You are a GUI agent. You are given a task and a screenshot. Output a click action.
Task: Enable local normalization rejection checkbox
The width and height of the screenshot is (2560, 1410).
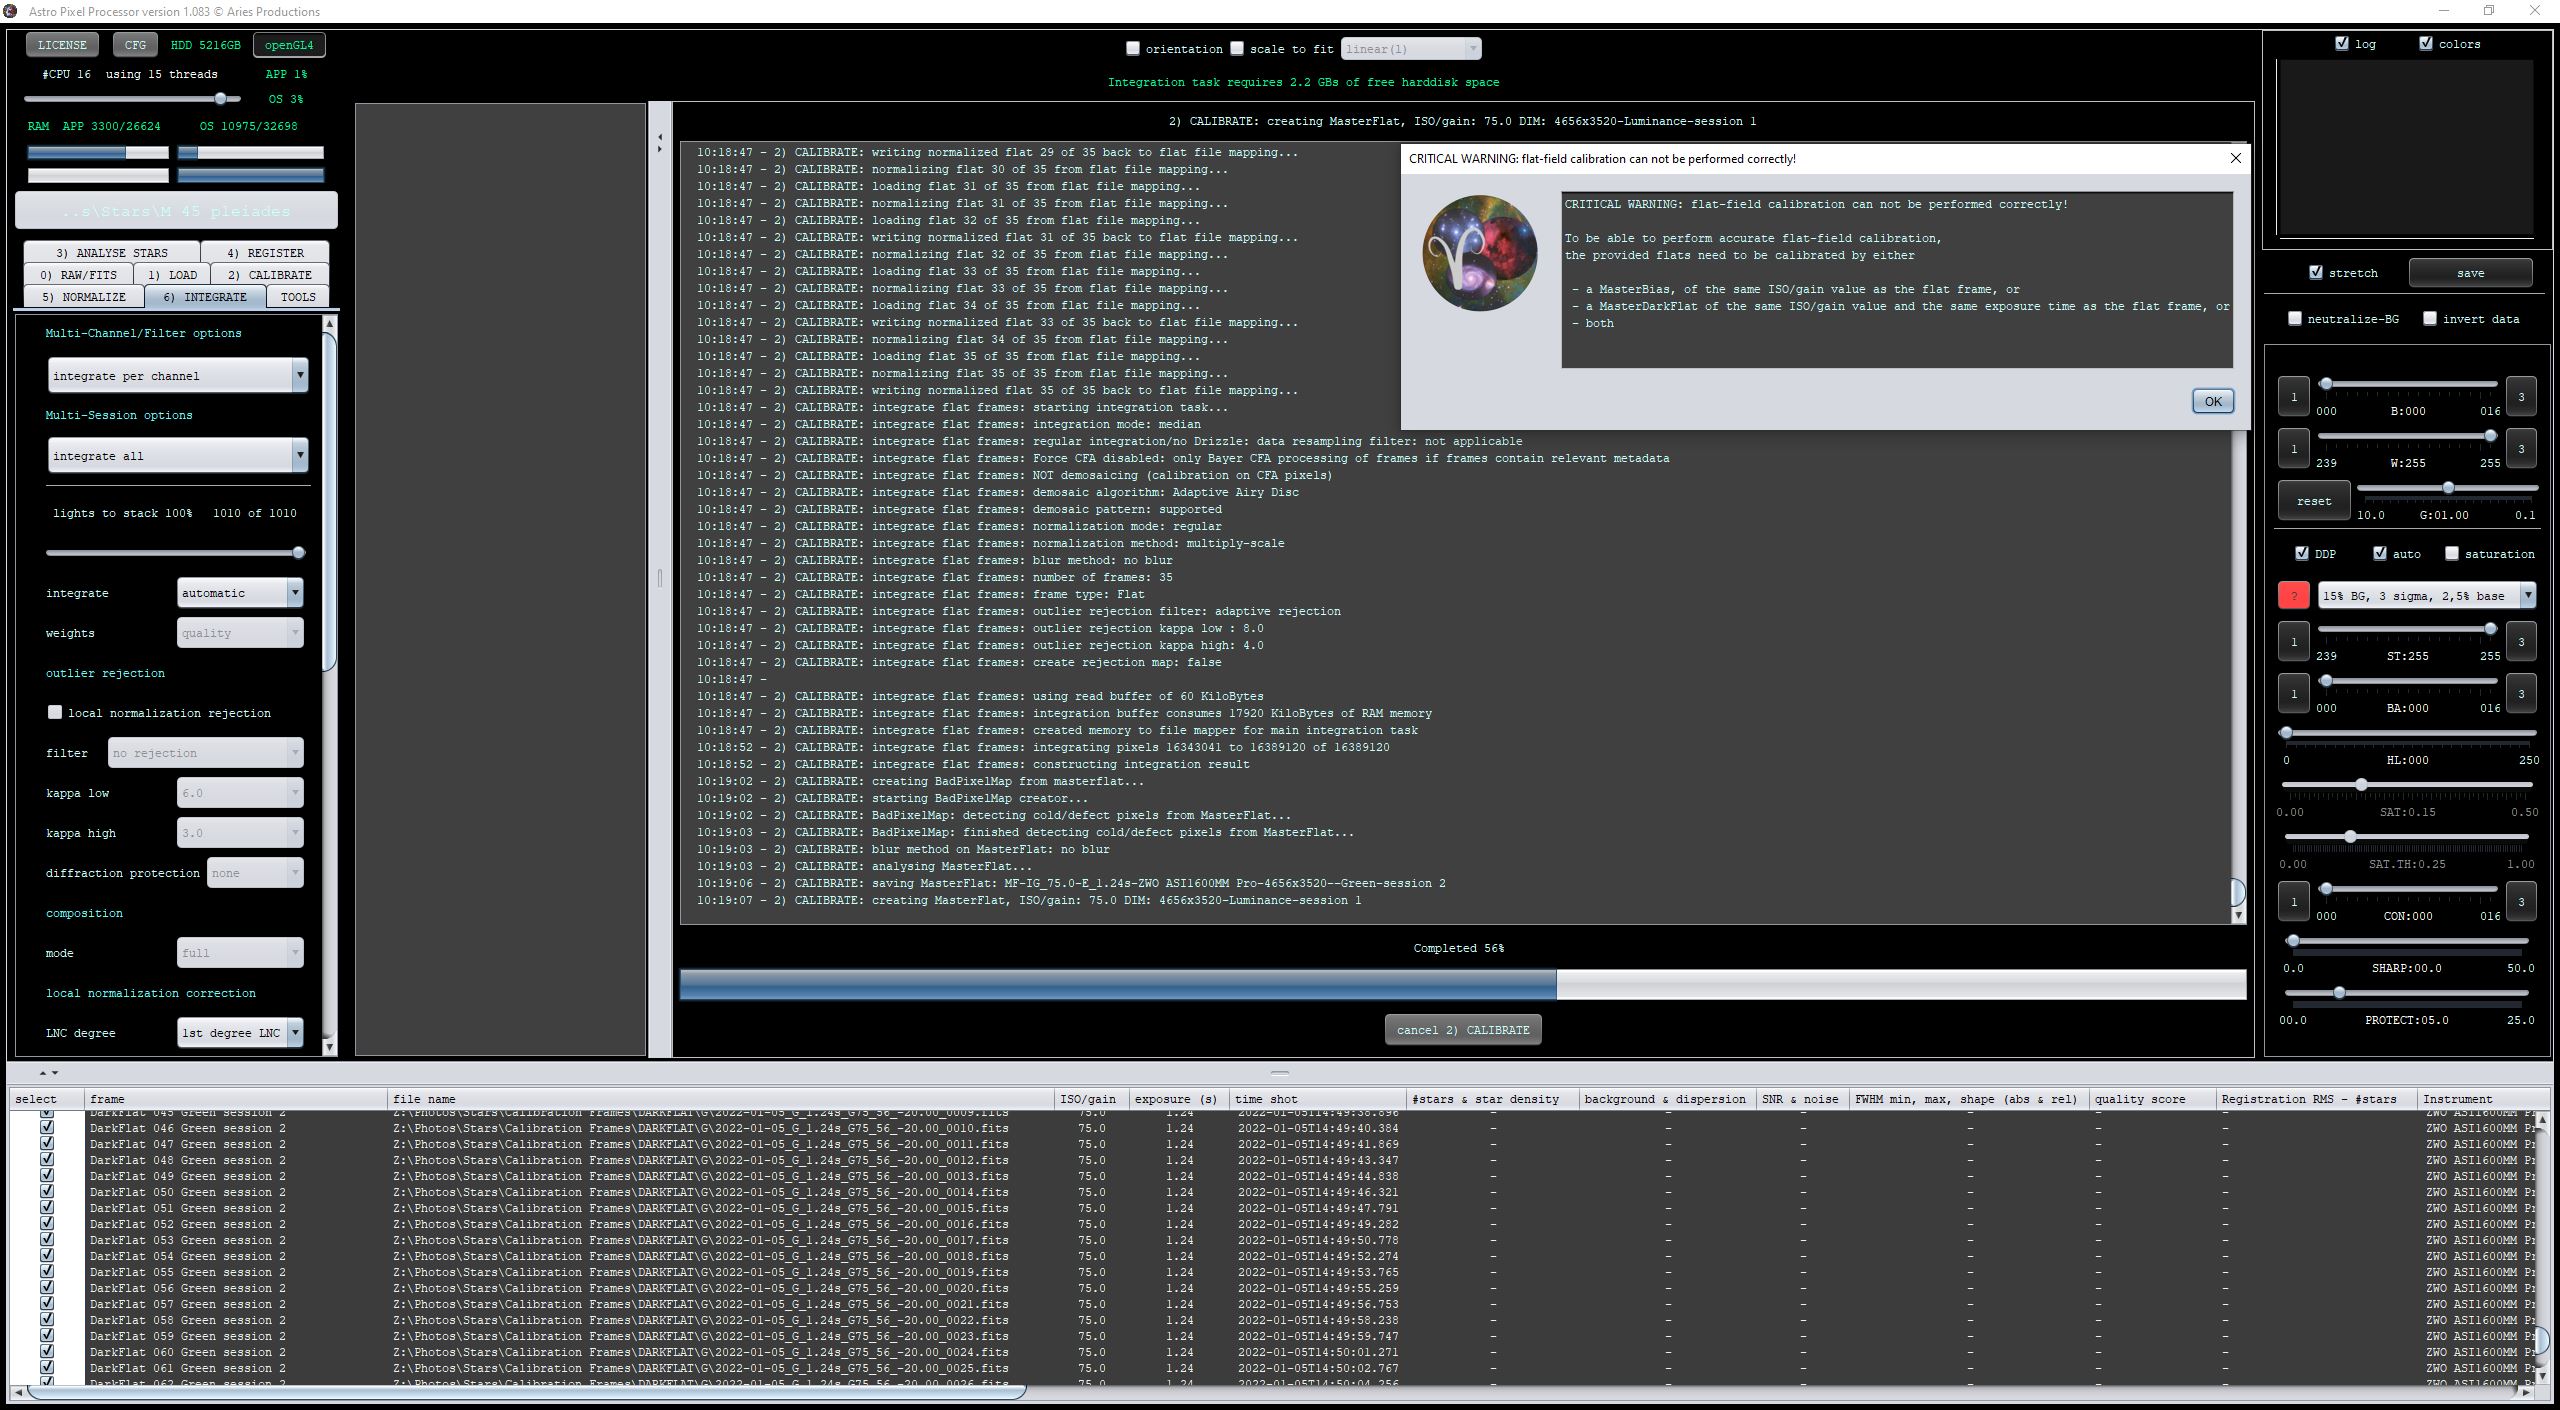click(x=55, y=712)
